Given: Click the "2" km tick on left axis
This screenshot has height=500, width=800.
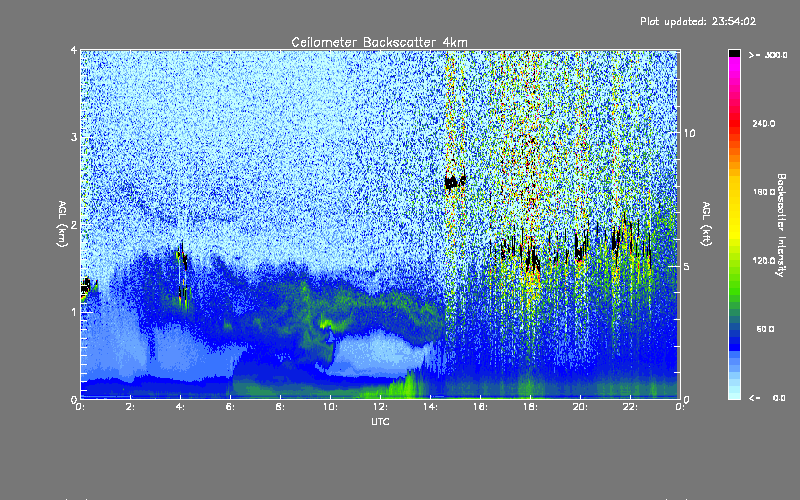Looking at the screenshot, I should pyautogui.click(x=74, y=225).
